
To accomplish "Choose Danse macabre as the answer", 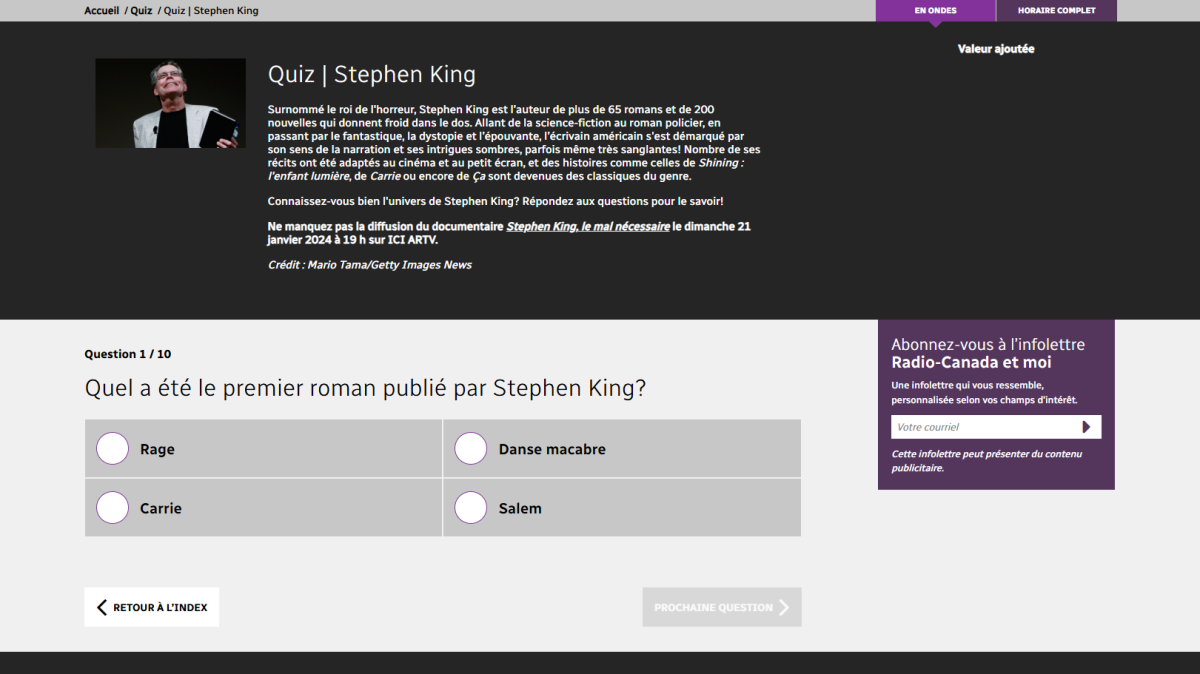I will coord(471,449).
